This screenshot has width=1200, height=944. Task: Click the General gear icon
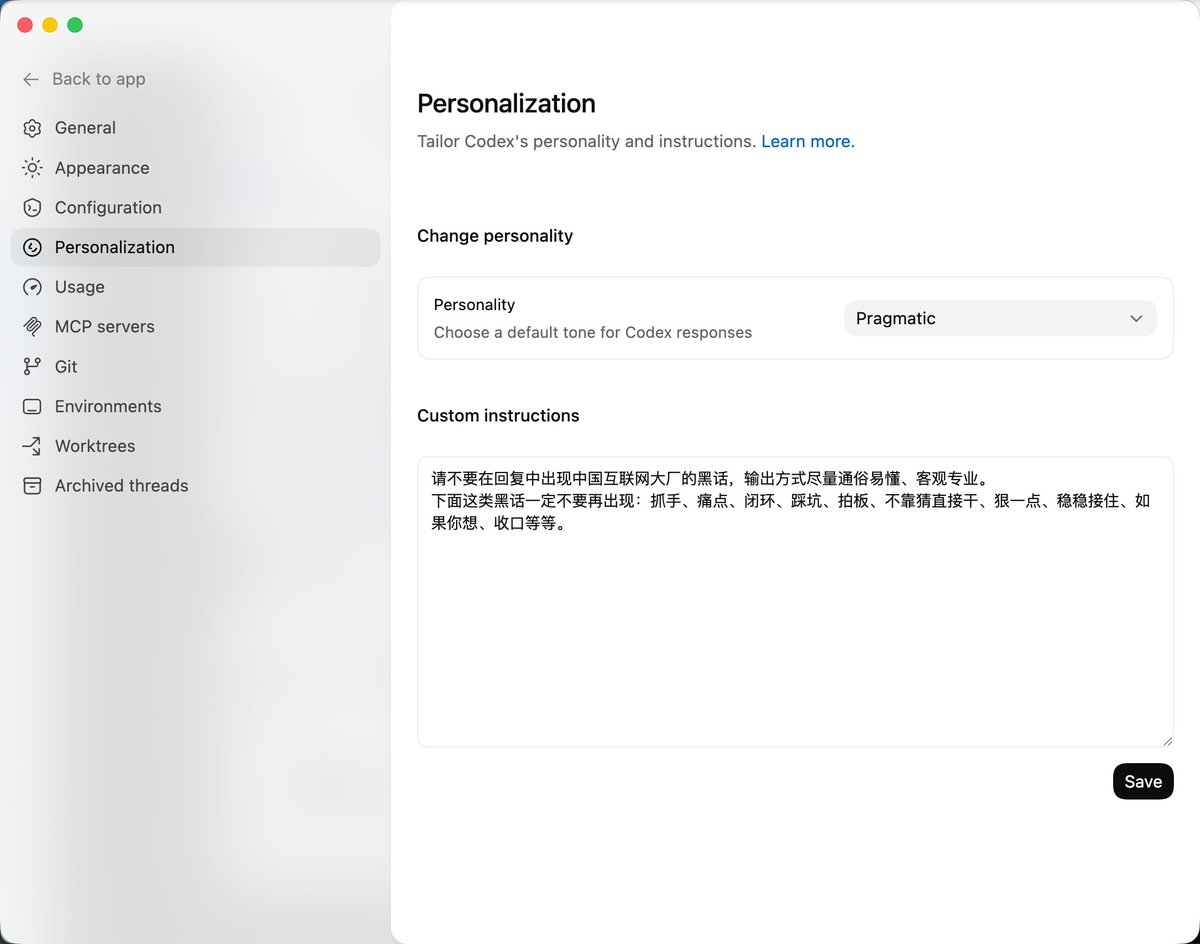pyautogui.click(x=32, y=128)
